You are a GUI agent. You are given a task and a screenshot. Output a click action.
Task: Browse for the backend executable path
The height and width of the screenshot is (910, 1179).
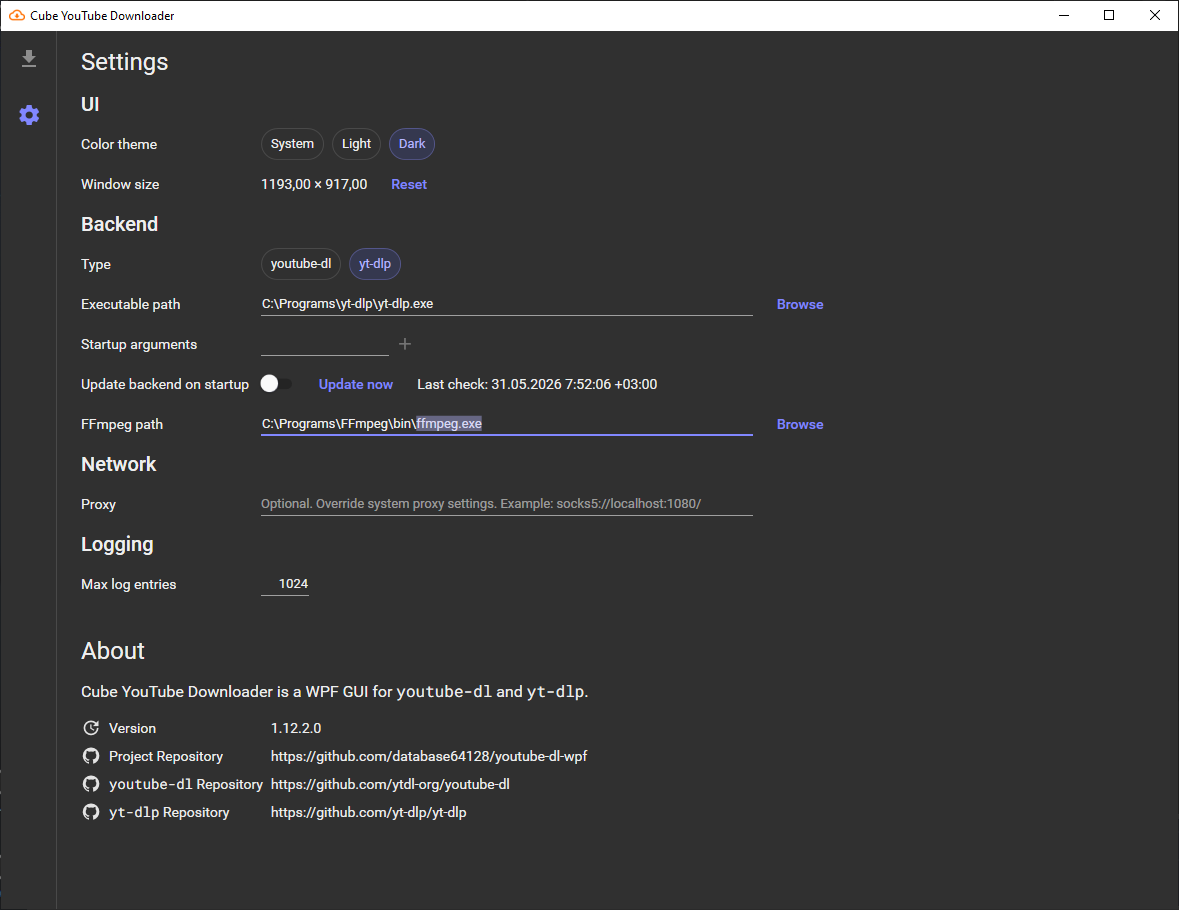[x=800, y=304]
